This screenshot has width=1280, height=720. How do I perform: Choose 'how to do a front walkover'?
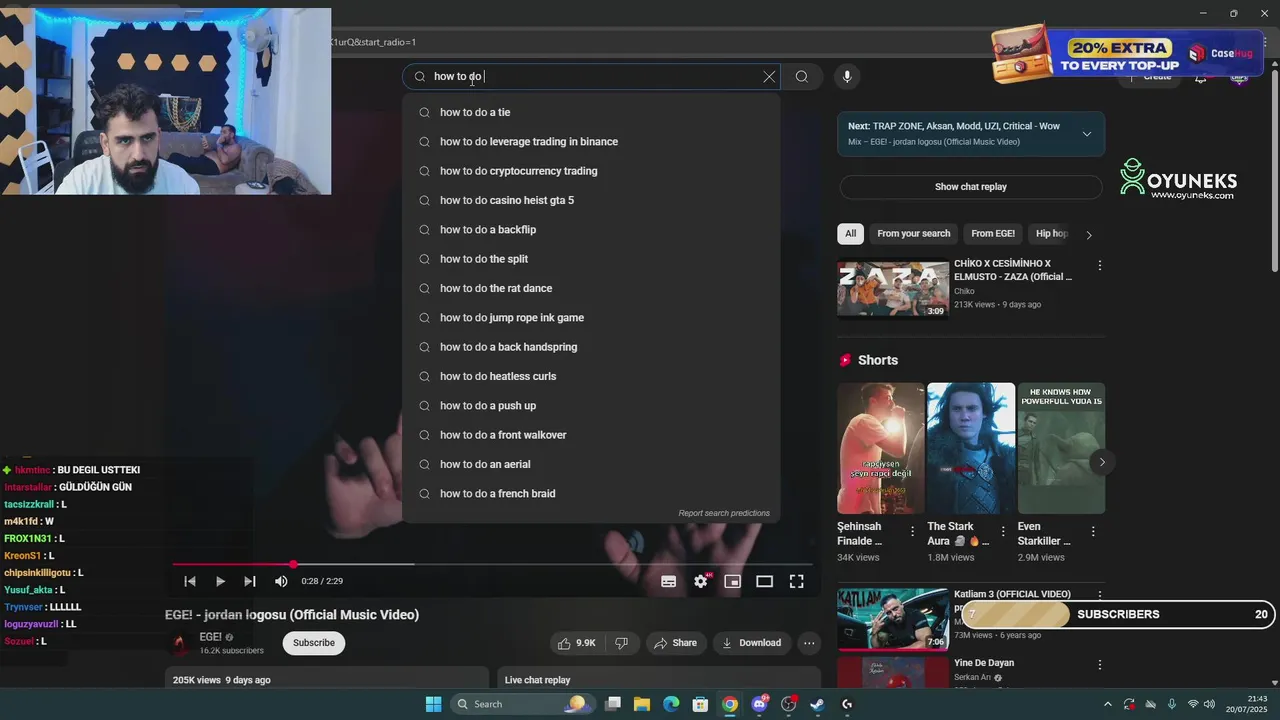(x=591, y=435)
